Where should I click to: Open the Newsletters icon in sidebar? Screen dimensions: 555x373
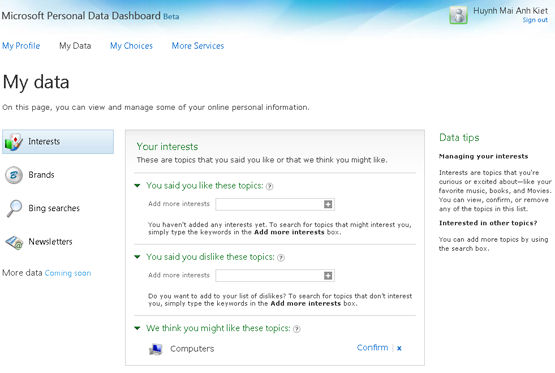tap(14, 242)
